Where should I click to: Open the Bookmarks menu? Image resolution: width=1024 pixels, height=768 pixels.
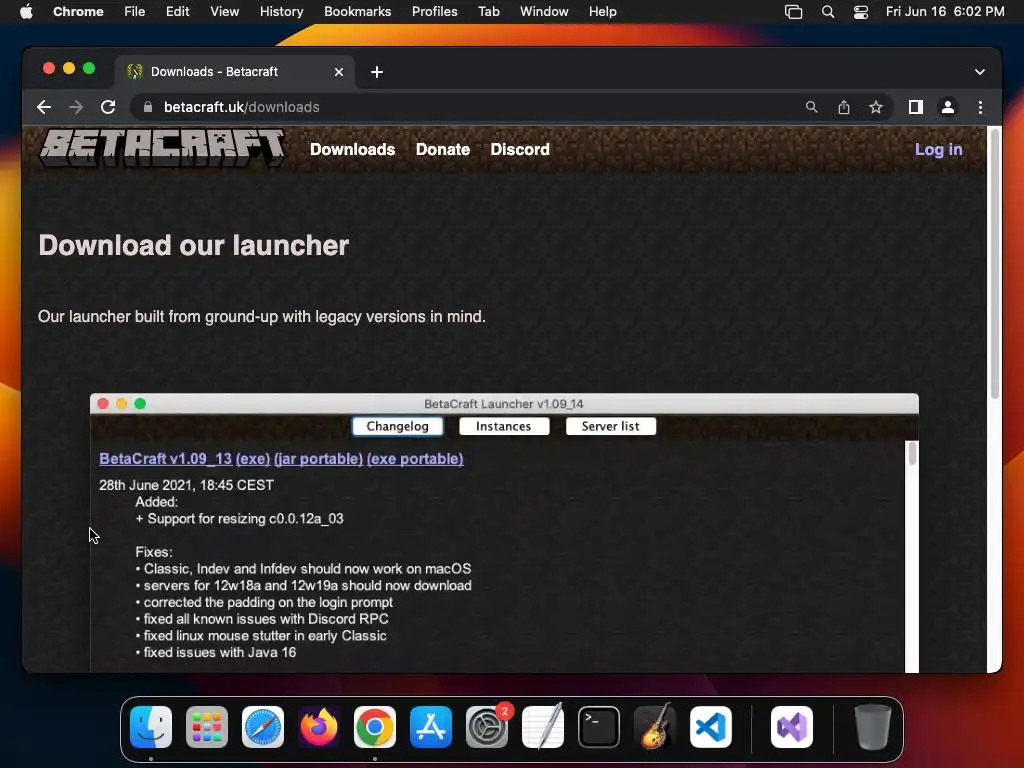click(357, 12)
